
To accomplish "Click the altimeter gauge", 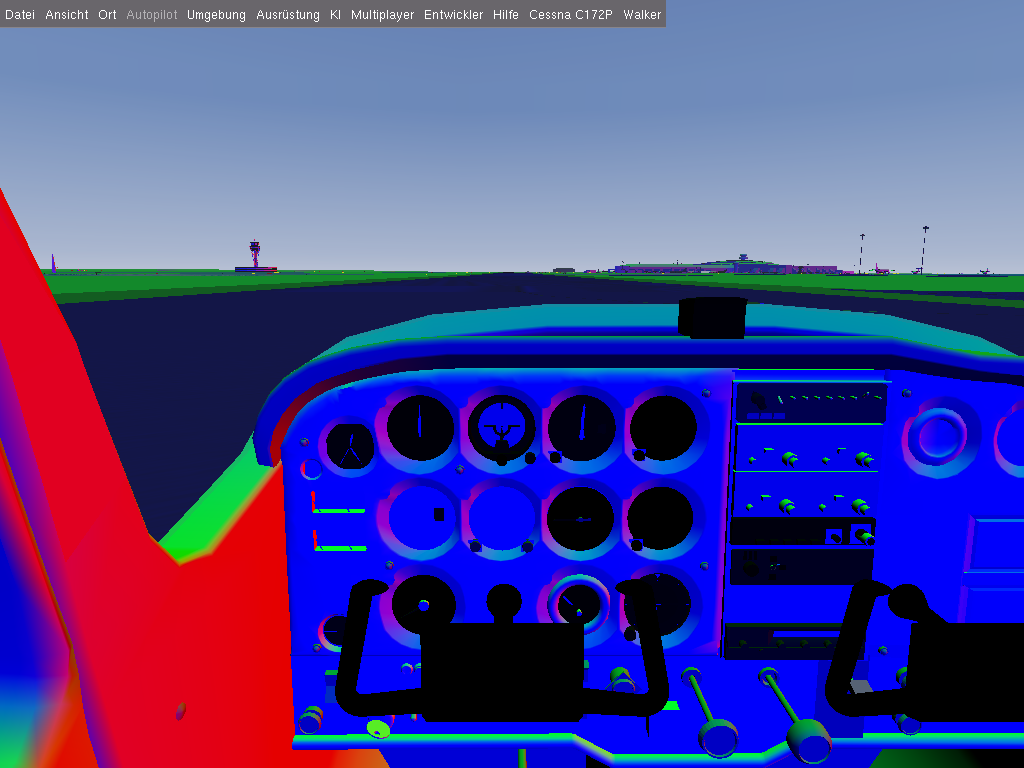I will (581, 426).
